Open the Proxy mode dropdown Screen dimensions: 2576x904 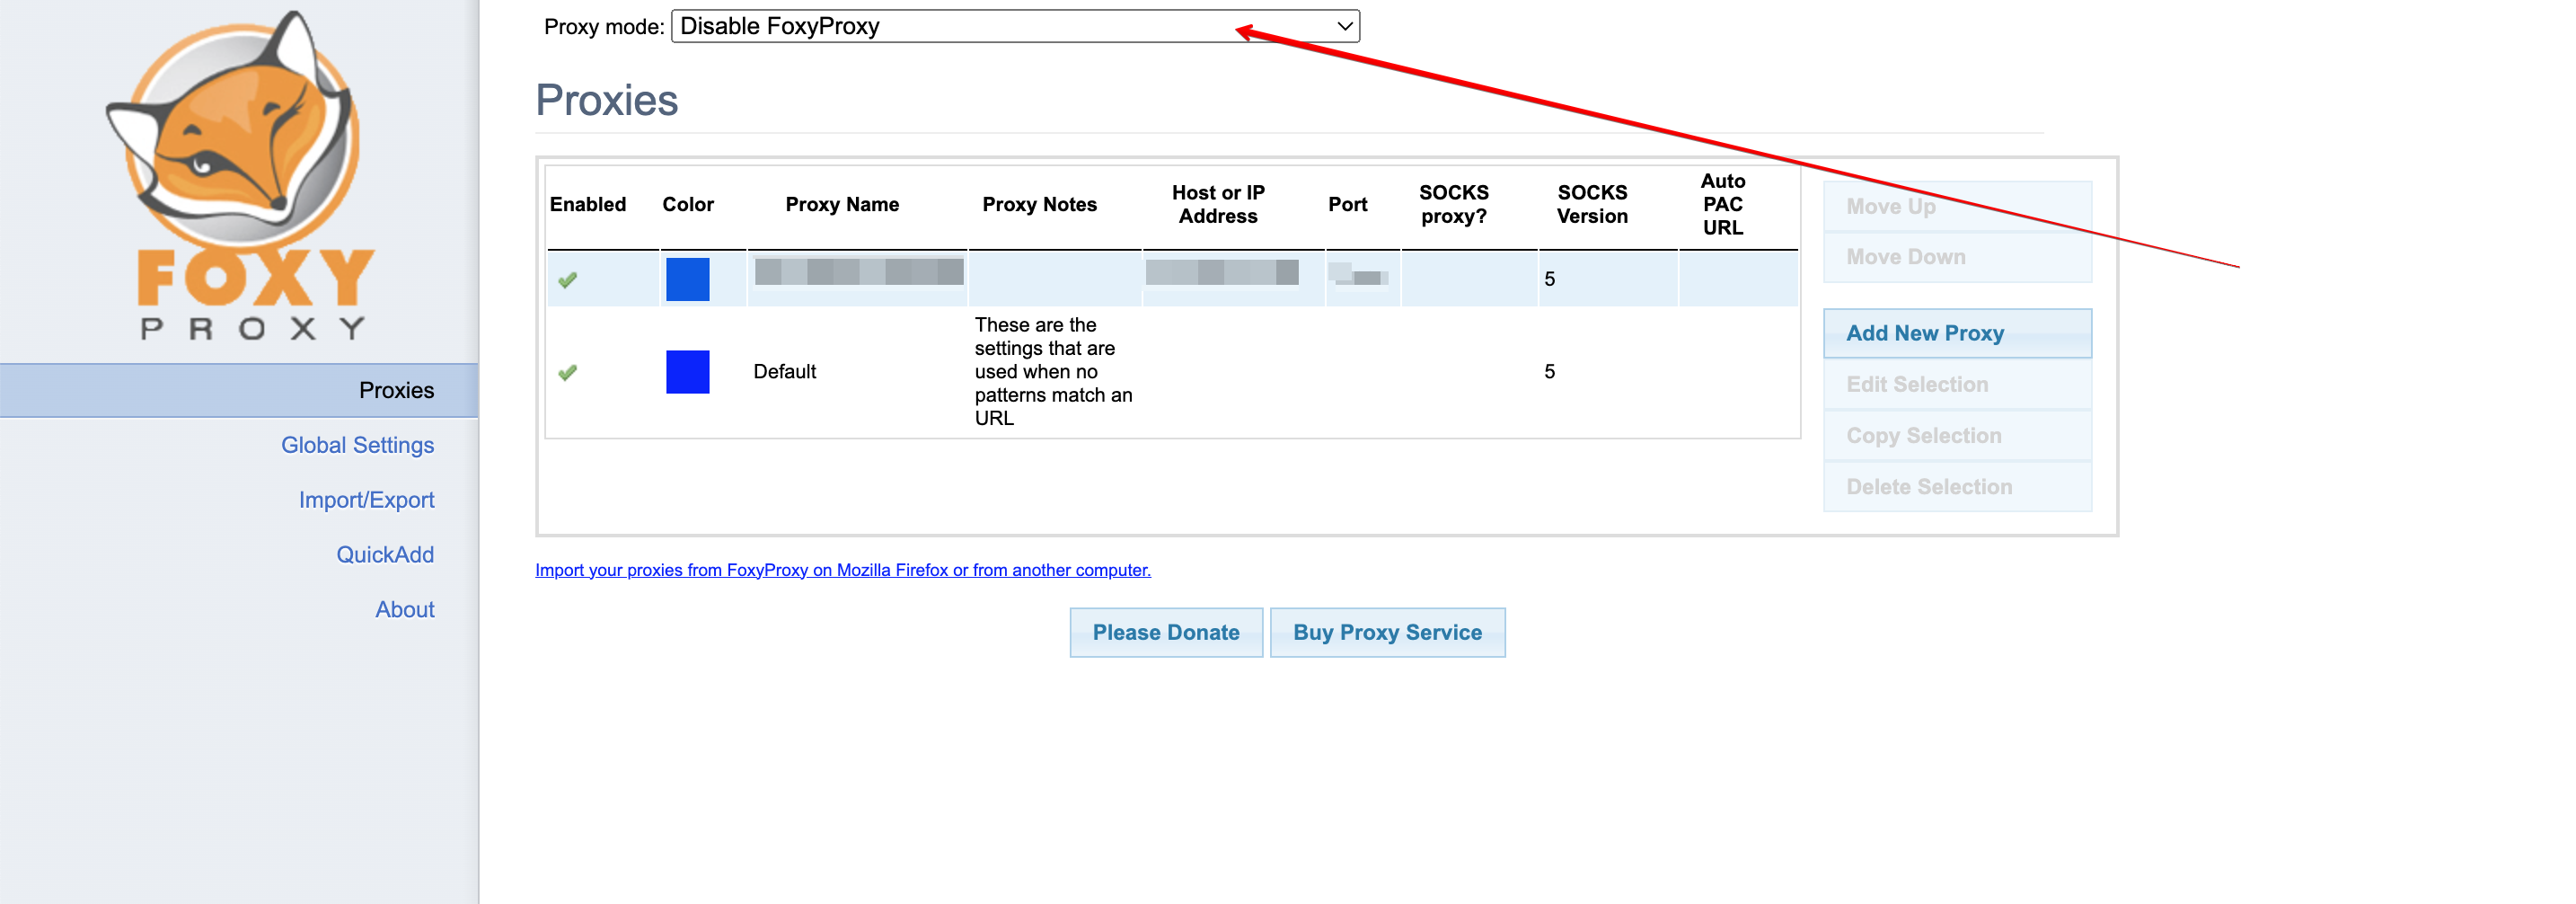(x=1015, y=26)
